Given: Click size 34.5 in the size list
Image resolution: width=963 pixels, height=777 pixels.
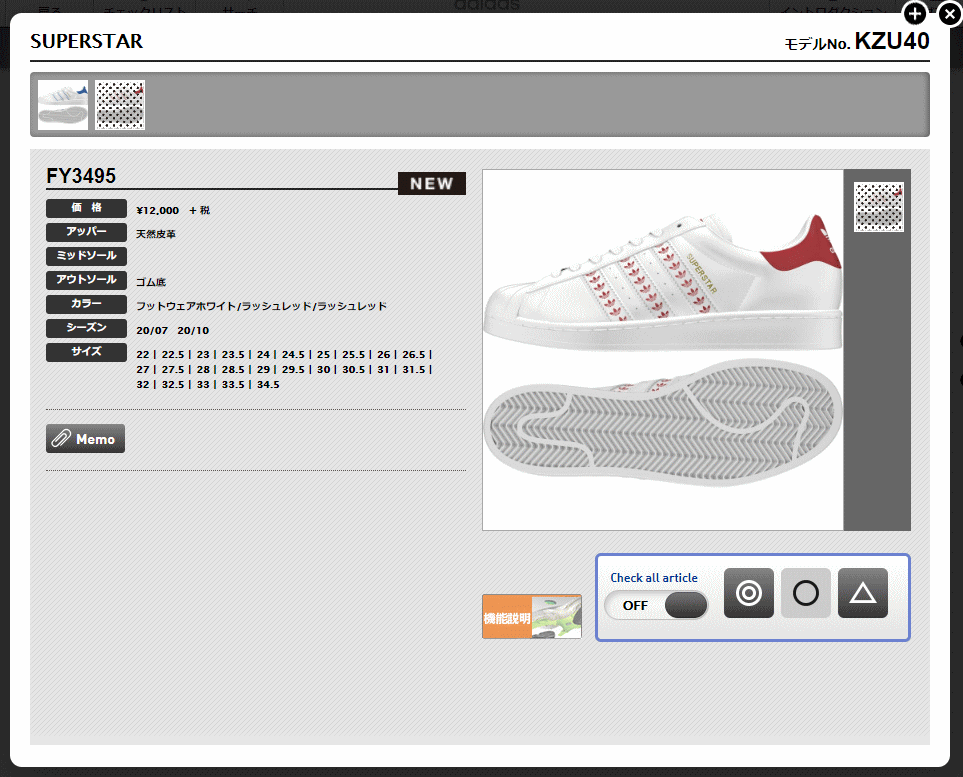Looking at the screenshot, I should point(268,385).
